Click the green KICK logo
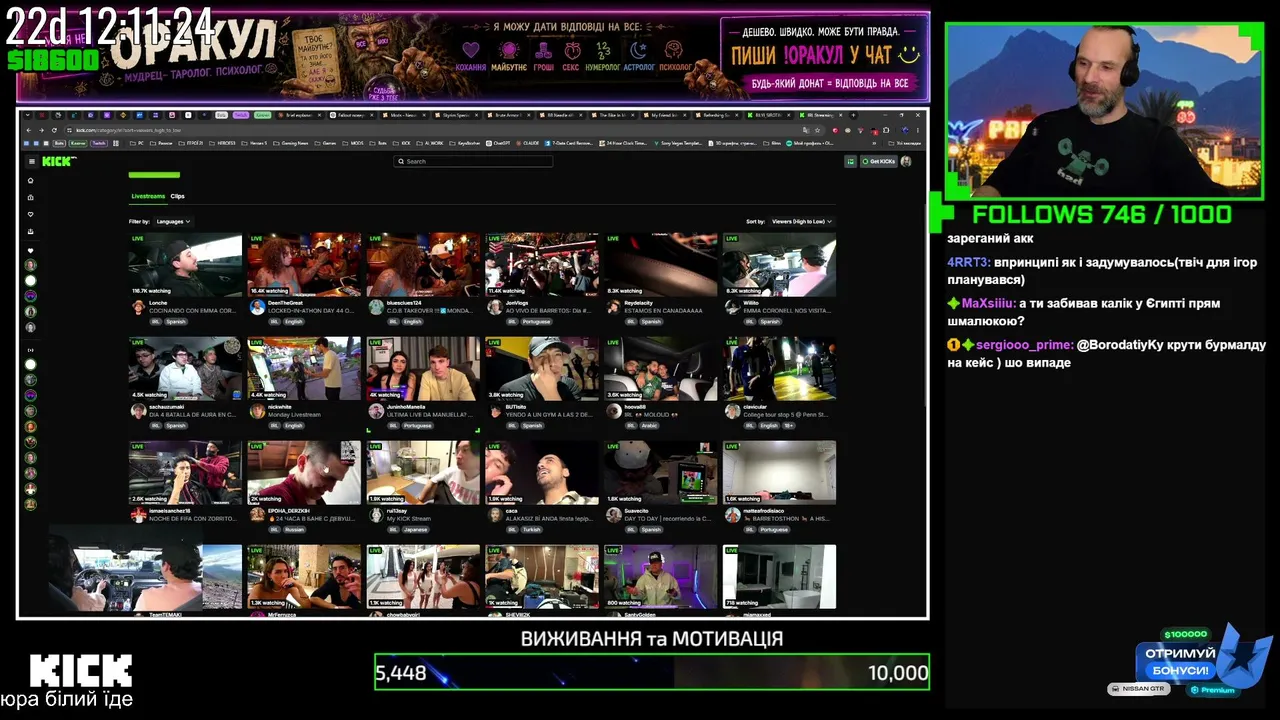This screenshot has height=720, width=1280. (x=58, y=161)
